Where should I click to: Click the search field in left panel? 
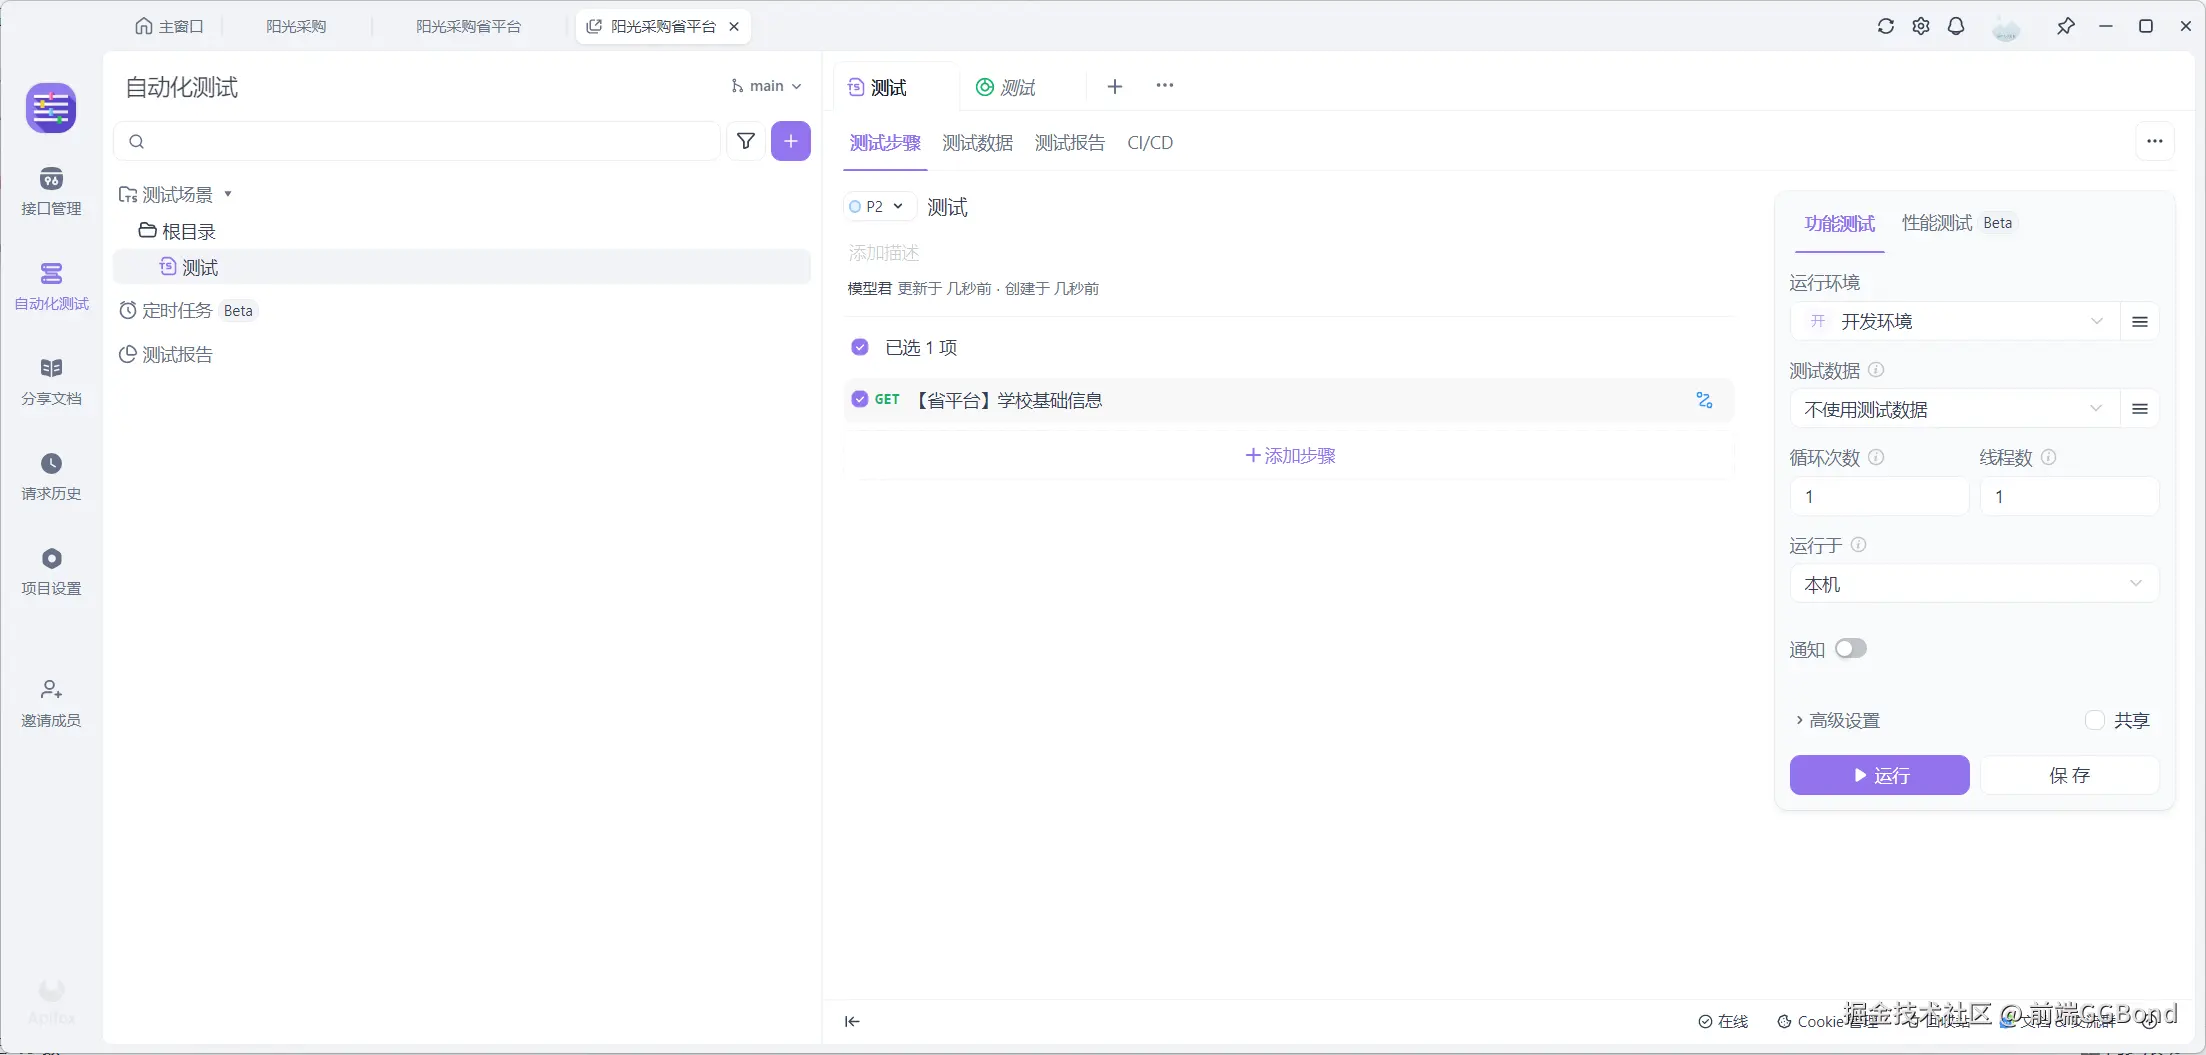click(x=418, y=141)
